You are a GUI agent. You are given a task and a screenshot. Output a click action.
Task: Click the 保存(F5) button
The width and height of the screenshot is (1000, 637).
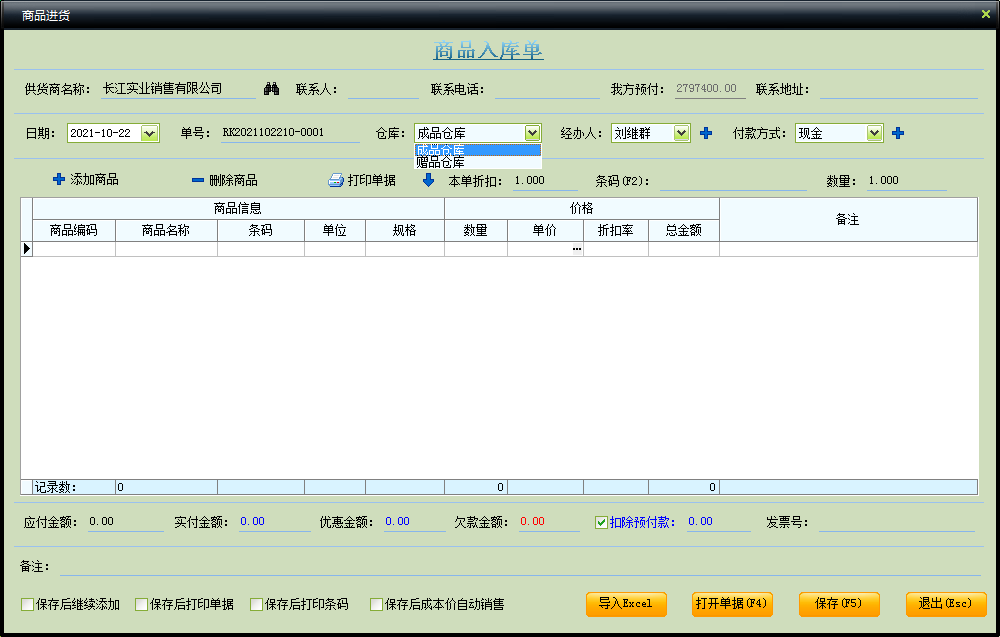[x=839, y=604]
